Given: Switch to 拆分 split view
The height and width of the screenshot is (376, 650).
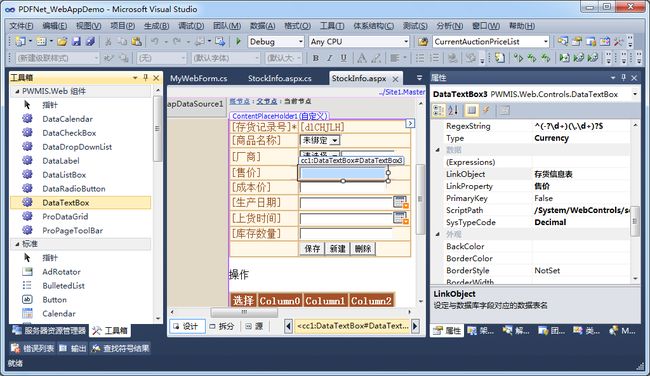Looking at the screenshot, I should 222,326.
